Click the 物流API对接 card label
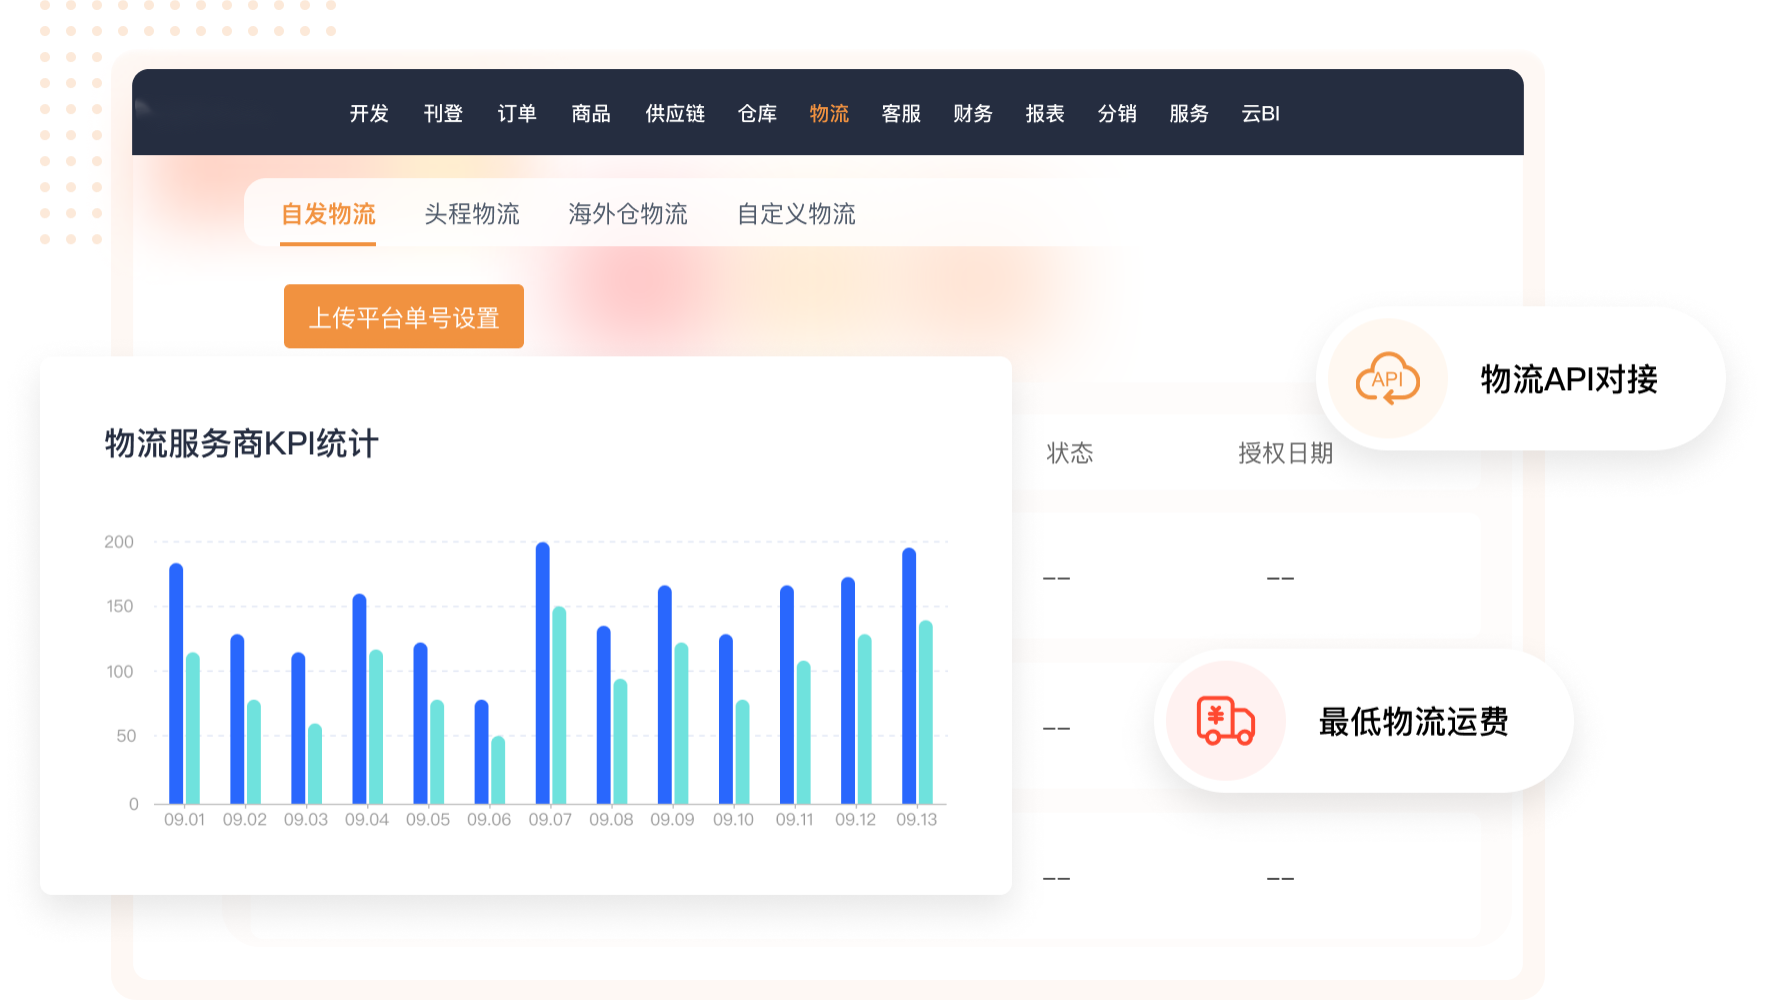Screen dimensions: 1766x1006 (1569, 380)
